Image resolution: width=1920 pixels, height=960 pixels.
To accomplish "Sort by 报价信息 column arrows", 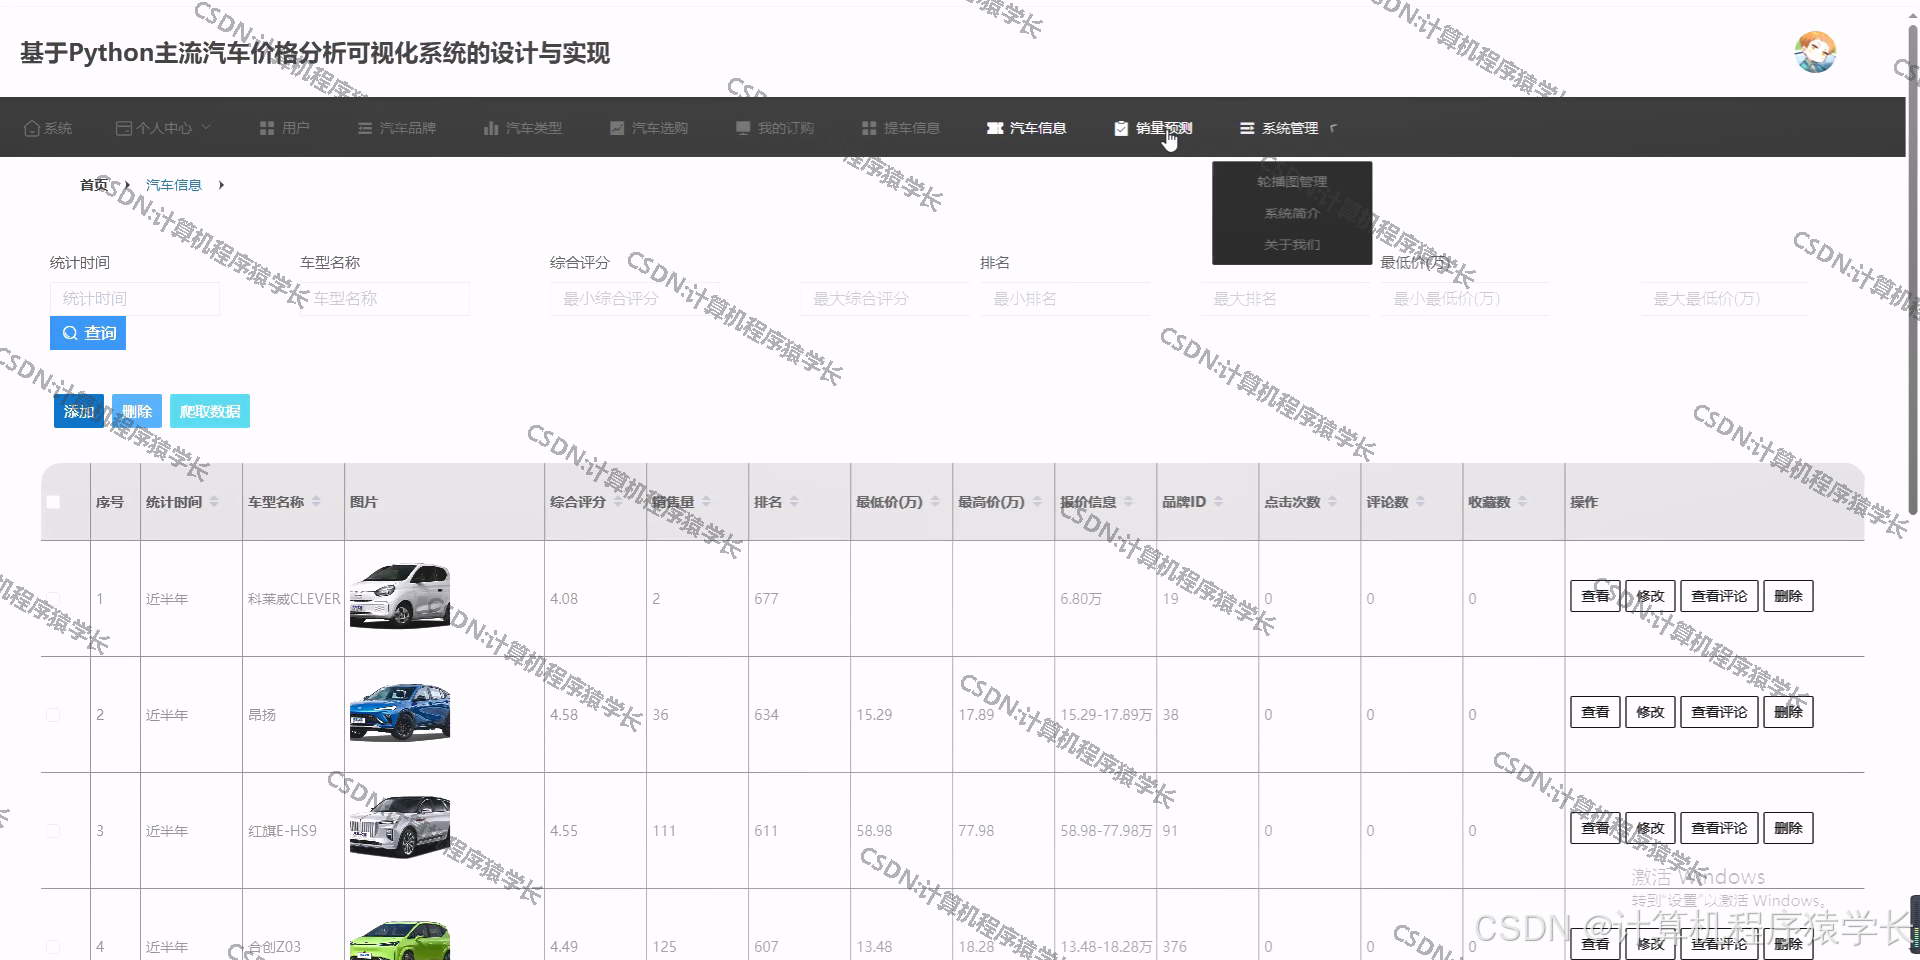I will tap(1128, 502).
